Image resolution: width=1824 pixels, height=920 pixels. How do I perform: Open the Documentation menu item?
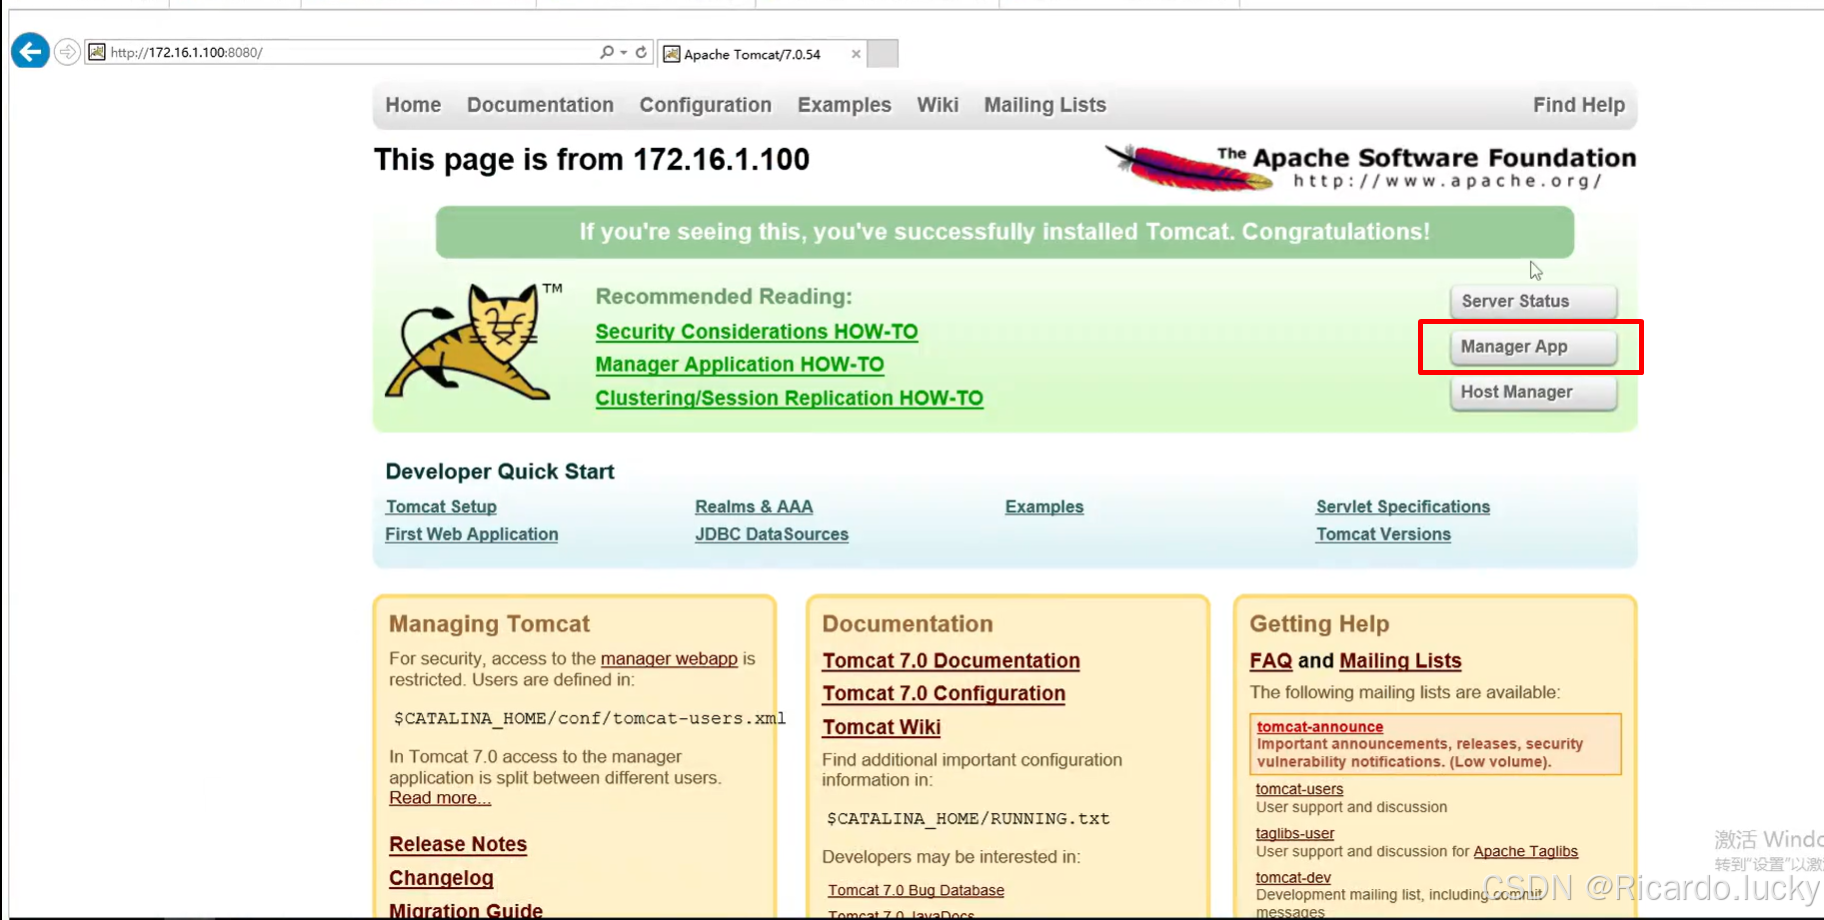(x=540, y=105)
